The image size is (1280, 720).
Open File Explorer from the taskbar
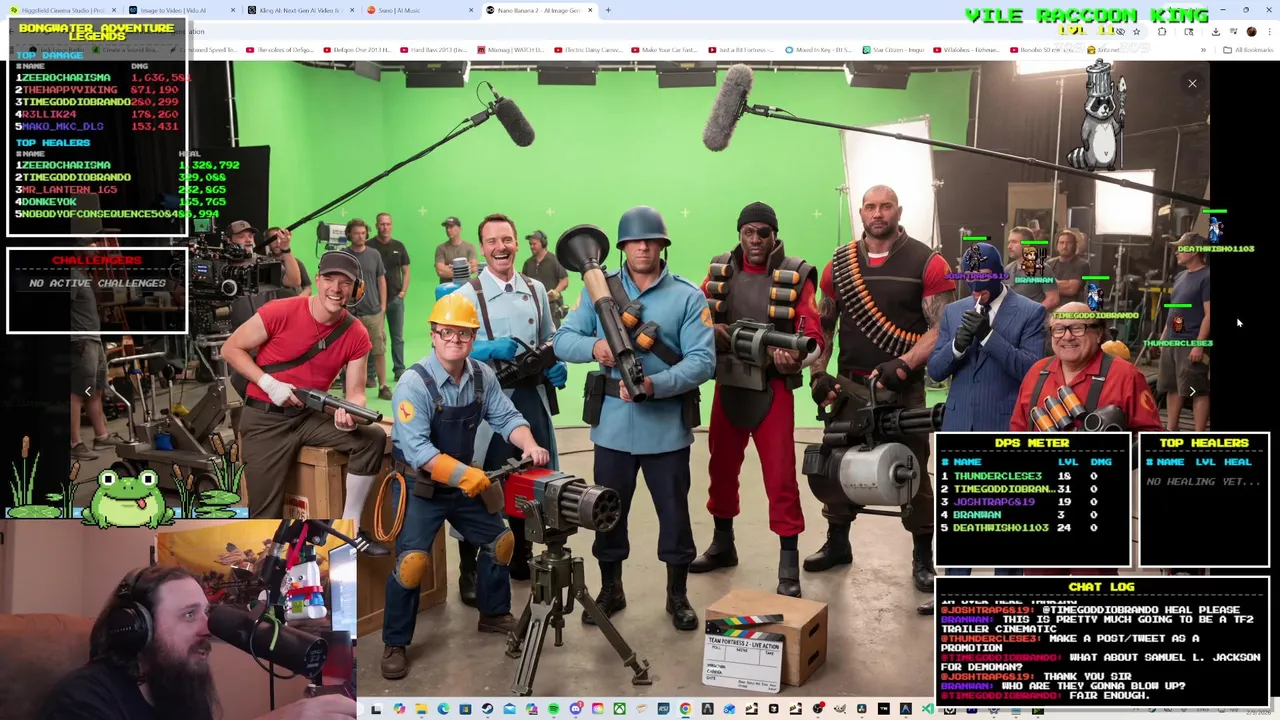click(421, 709)
